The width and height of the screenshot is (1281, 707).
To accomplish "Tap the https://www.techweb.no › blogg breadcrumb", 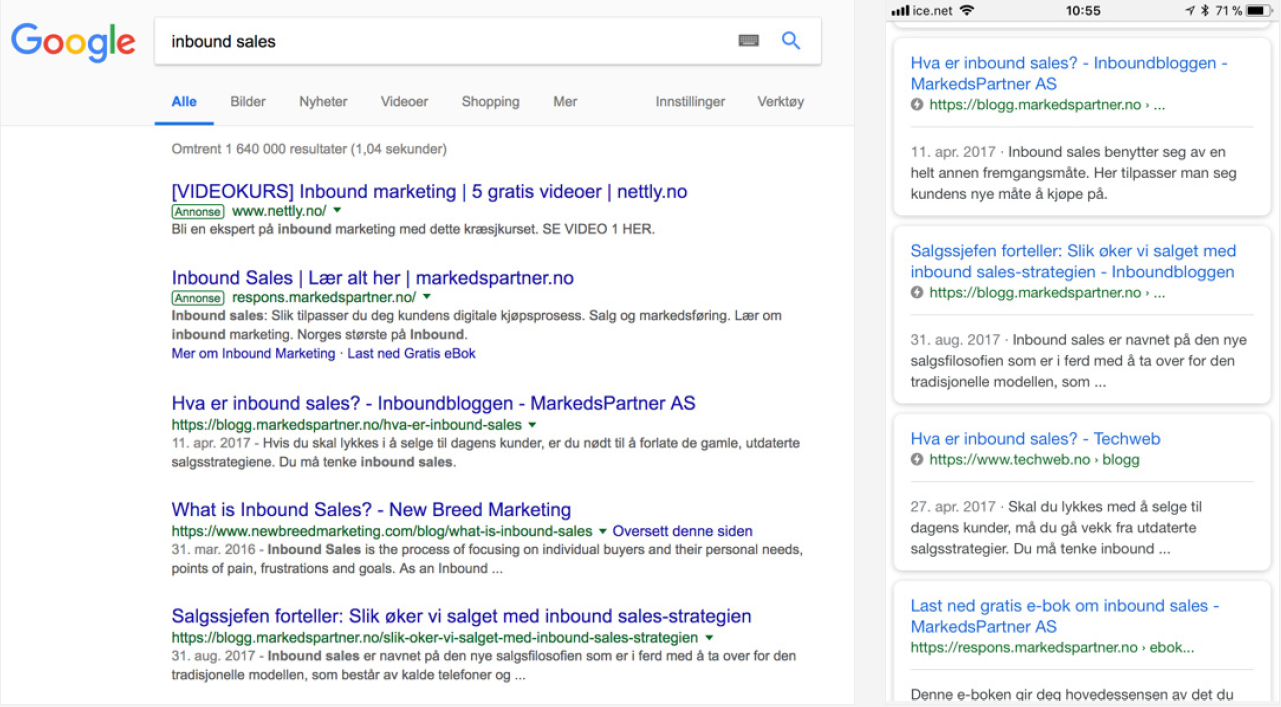I will tap(1034, 460).
